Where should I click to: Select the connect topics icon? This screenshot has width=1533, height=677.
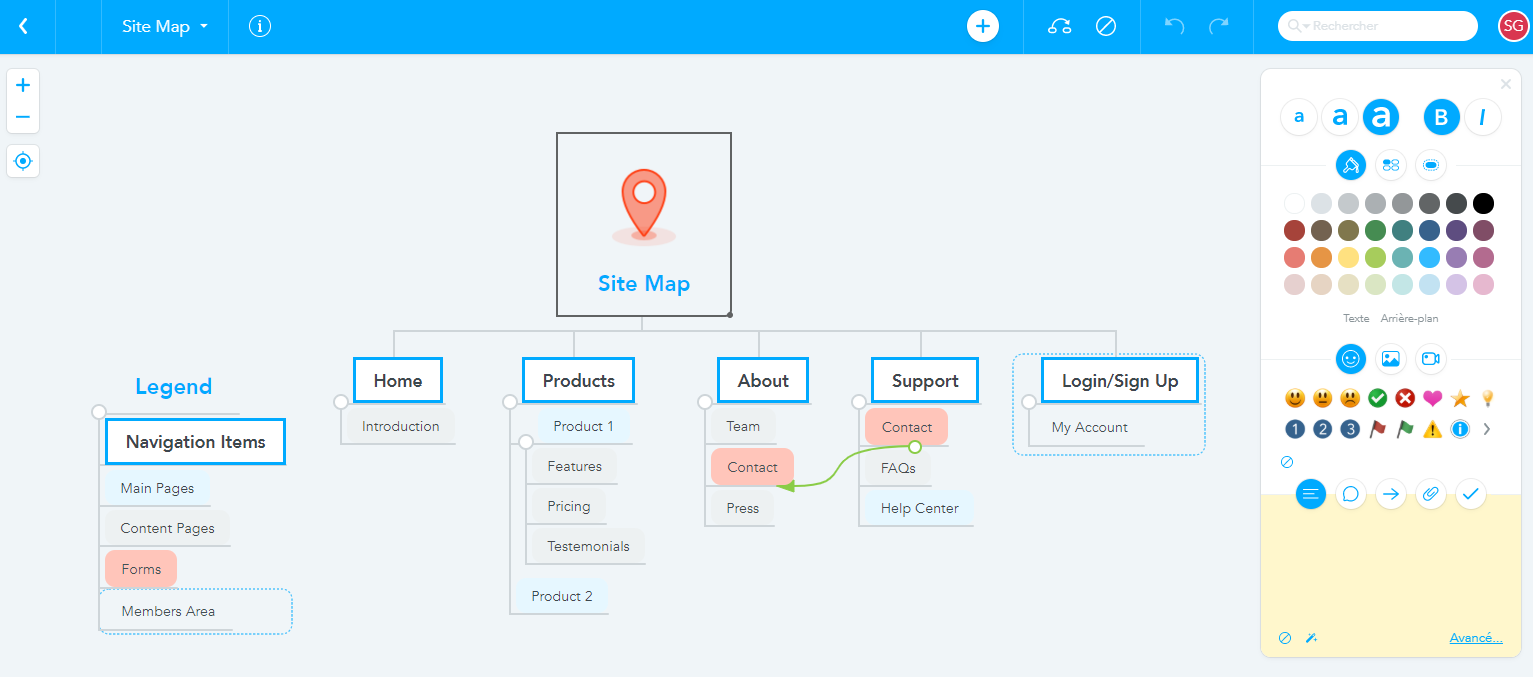point(1060,26)
